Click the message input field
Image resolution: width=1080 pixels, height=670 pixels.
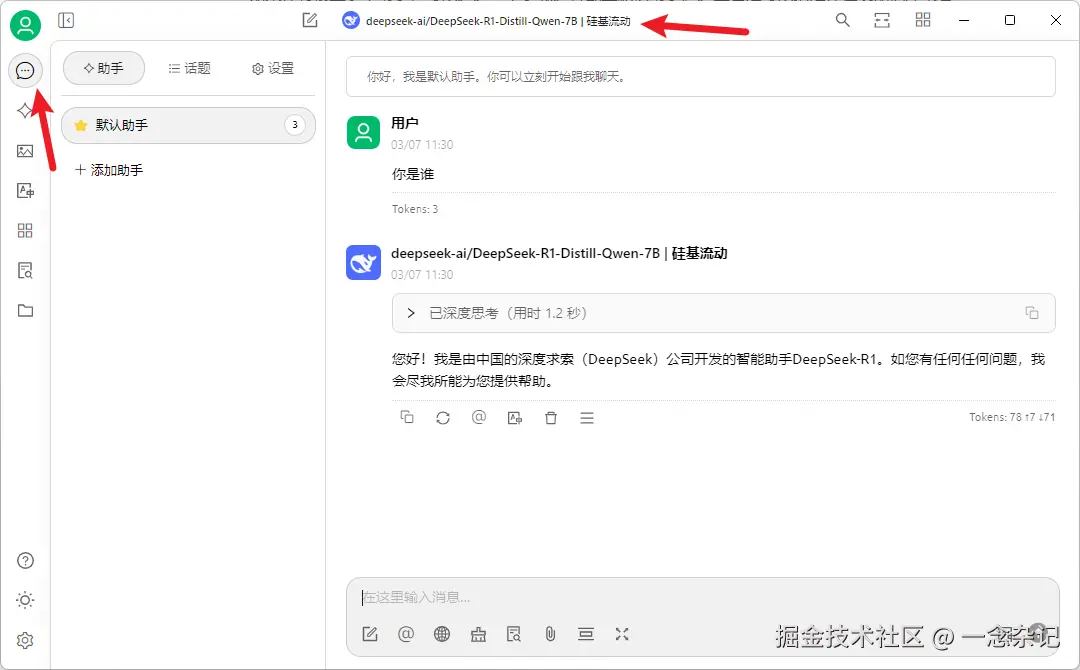pos(703,598)
